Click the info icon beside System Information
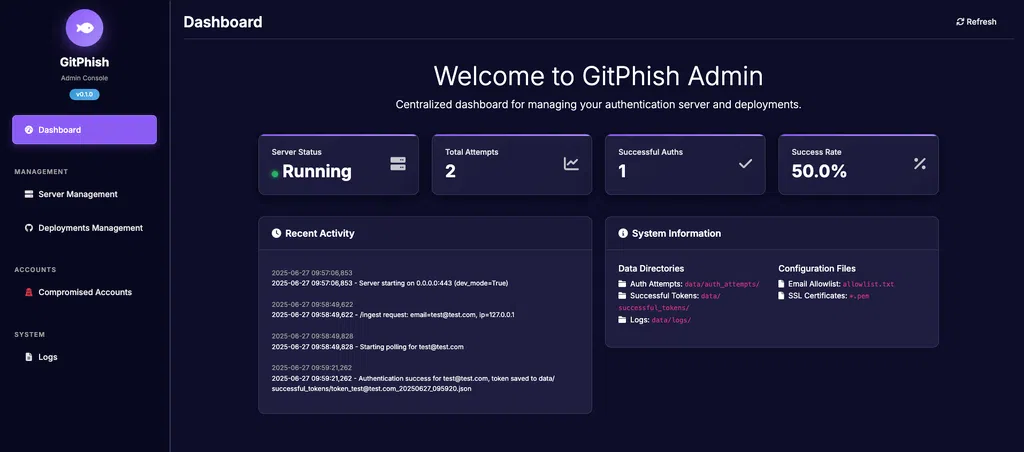Screen dimensions: 1024x452 (623, 233)
